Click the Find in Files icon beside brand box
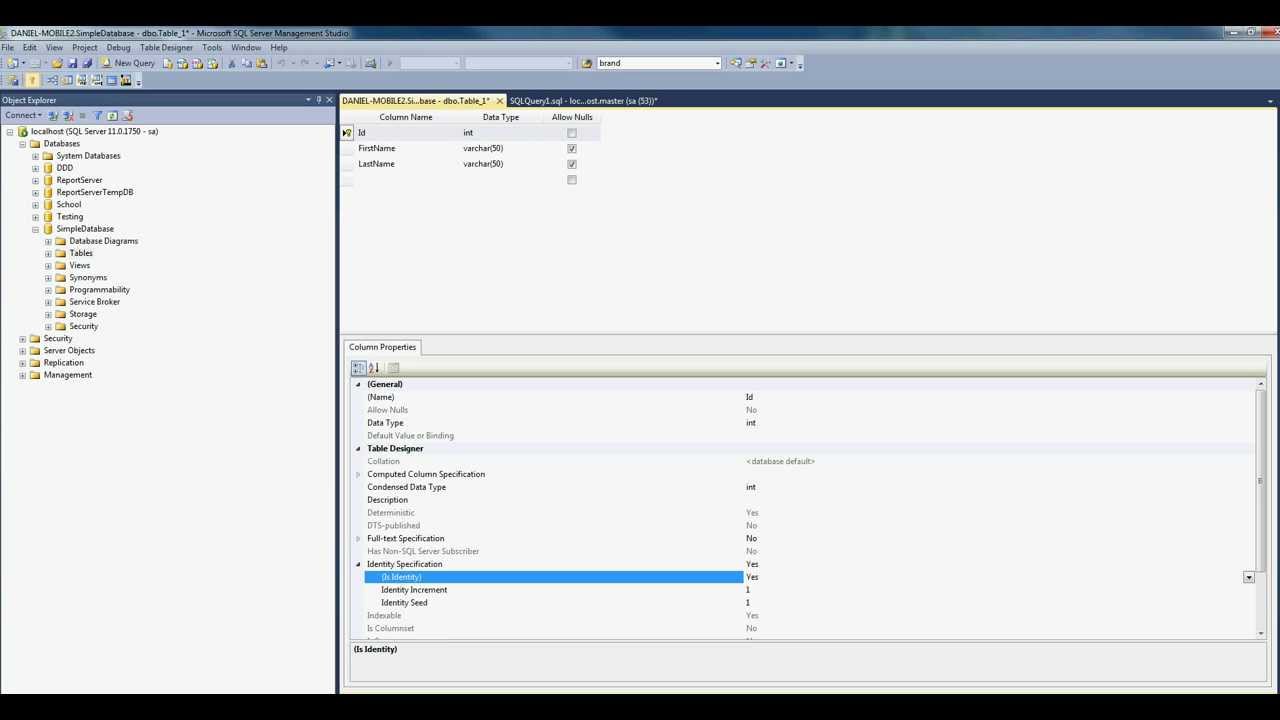The height and width of the screenshot is (720, 1280). 587,63
